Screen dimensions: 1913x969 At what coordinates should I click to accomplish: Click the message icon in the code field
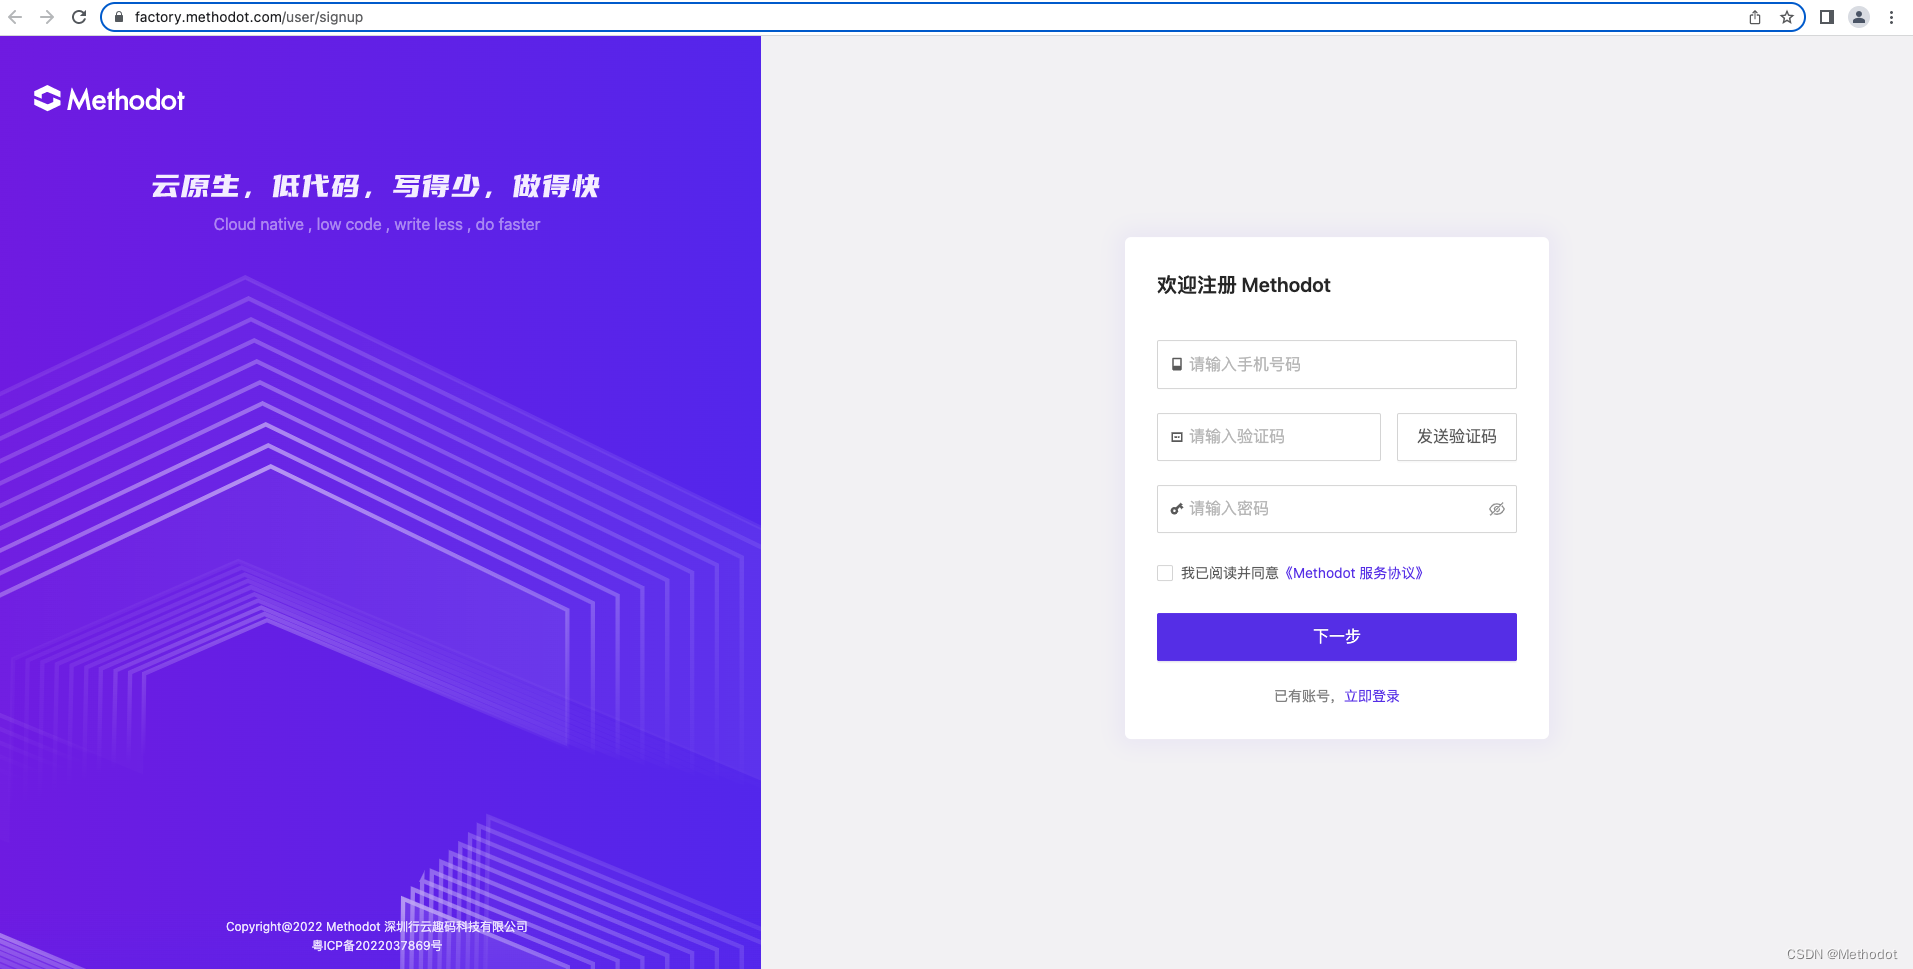tap(1177, 437)
